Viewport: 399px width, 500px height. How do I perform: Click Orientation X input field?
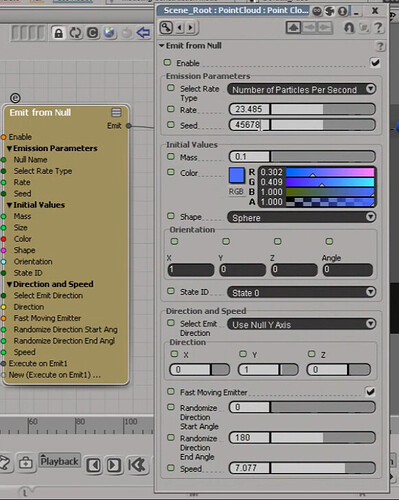point(190,269)
